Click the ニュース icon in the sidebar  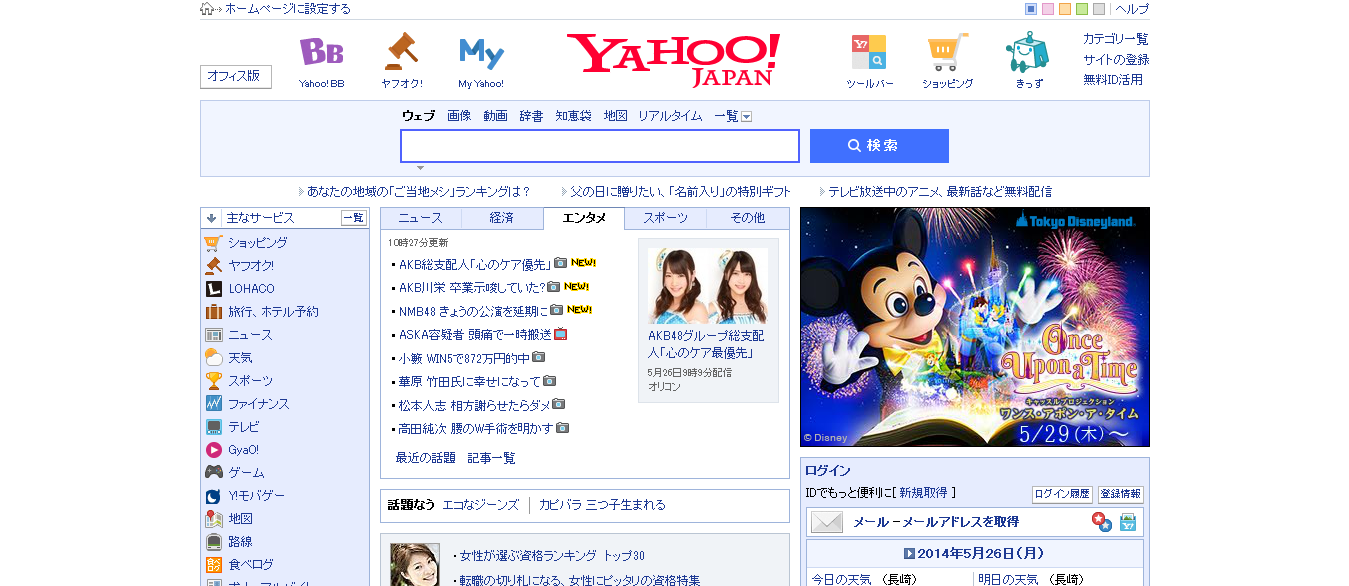pyautogui.click(x=213, y=335)
